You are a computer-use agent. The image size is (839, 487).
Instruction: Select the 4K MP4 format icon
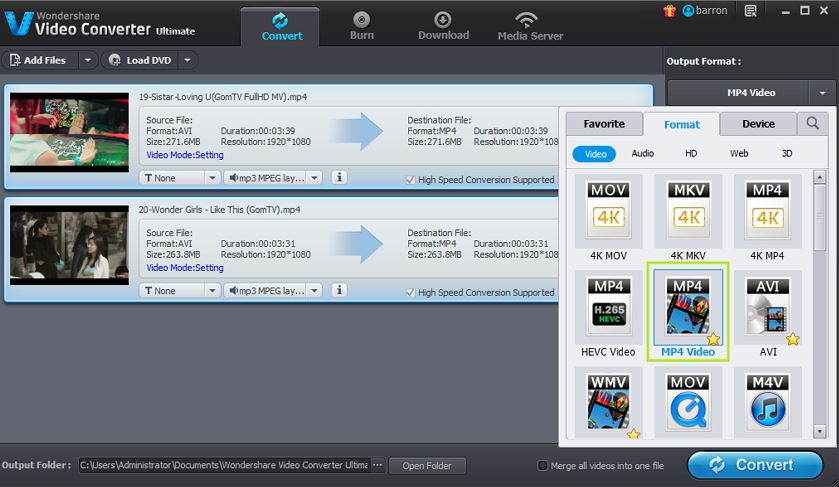pyautogui.click(x=767, y=210)
